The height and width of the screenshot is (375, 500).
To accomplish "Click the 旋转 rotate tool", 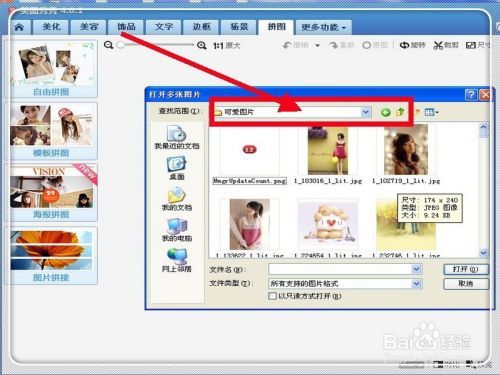I will (413, 45).
